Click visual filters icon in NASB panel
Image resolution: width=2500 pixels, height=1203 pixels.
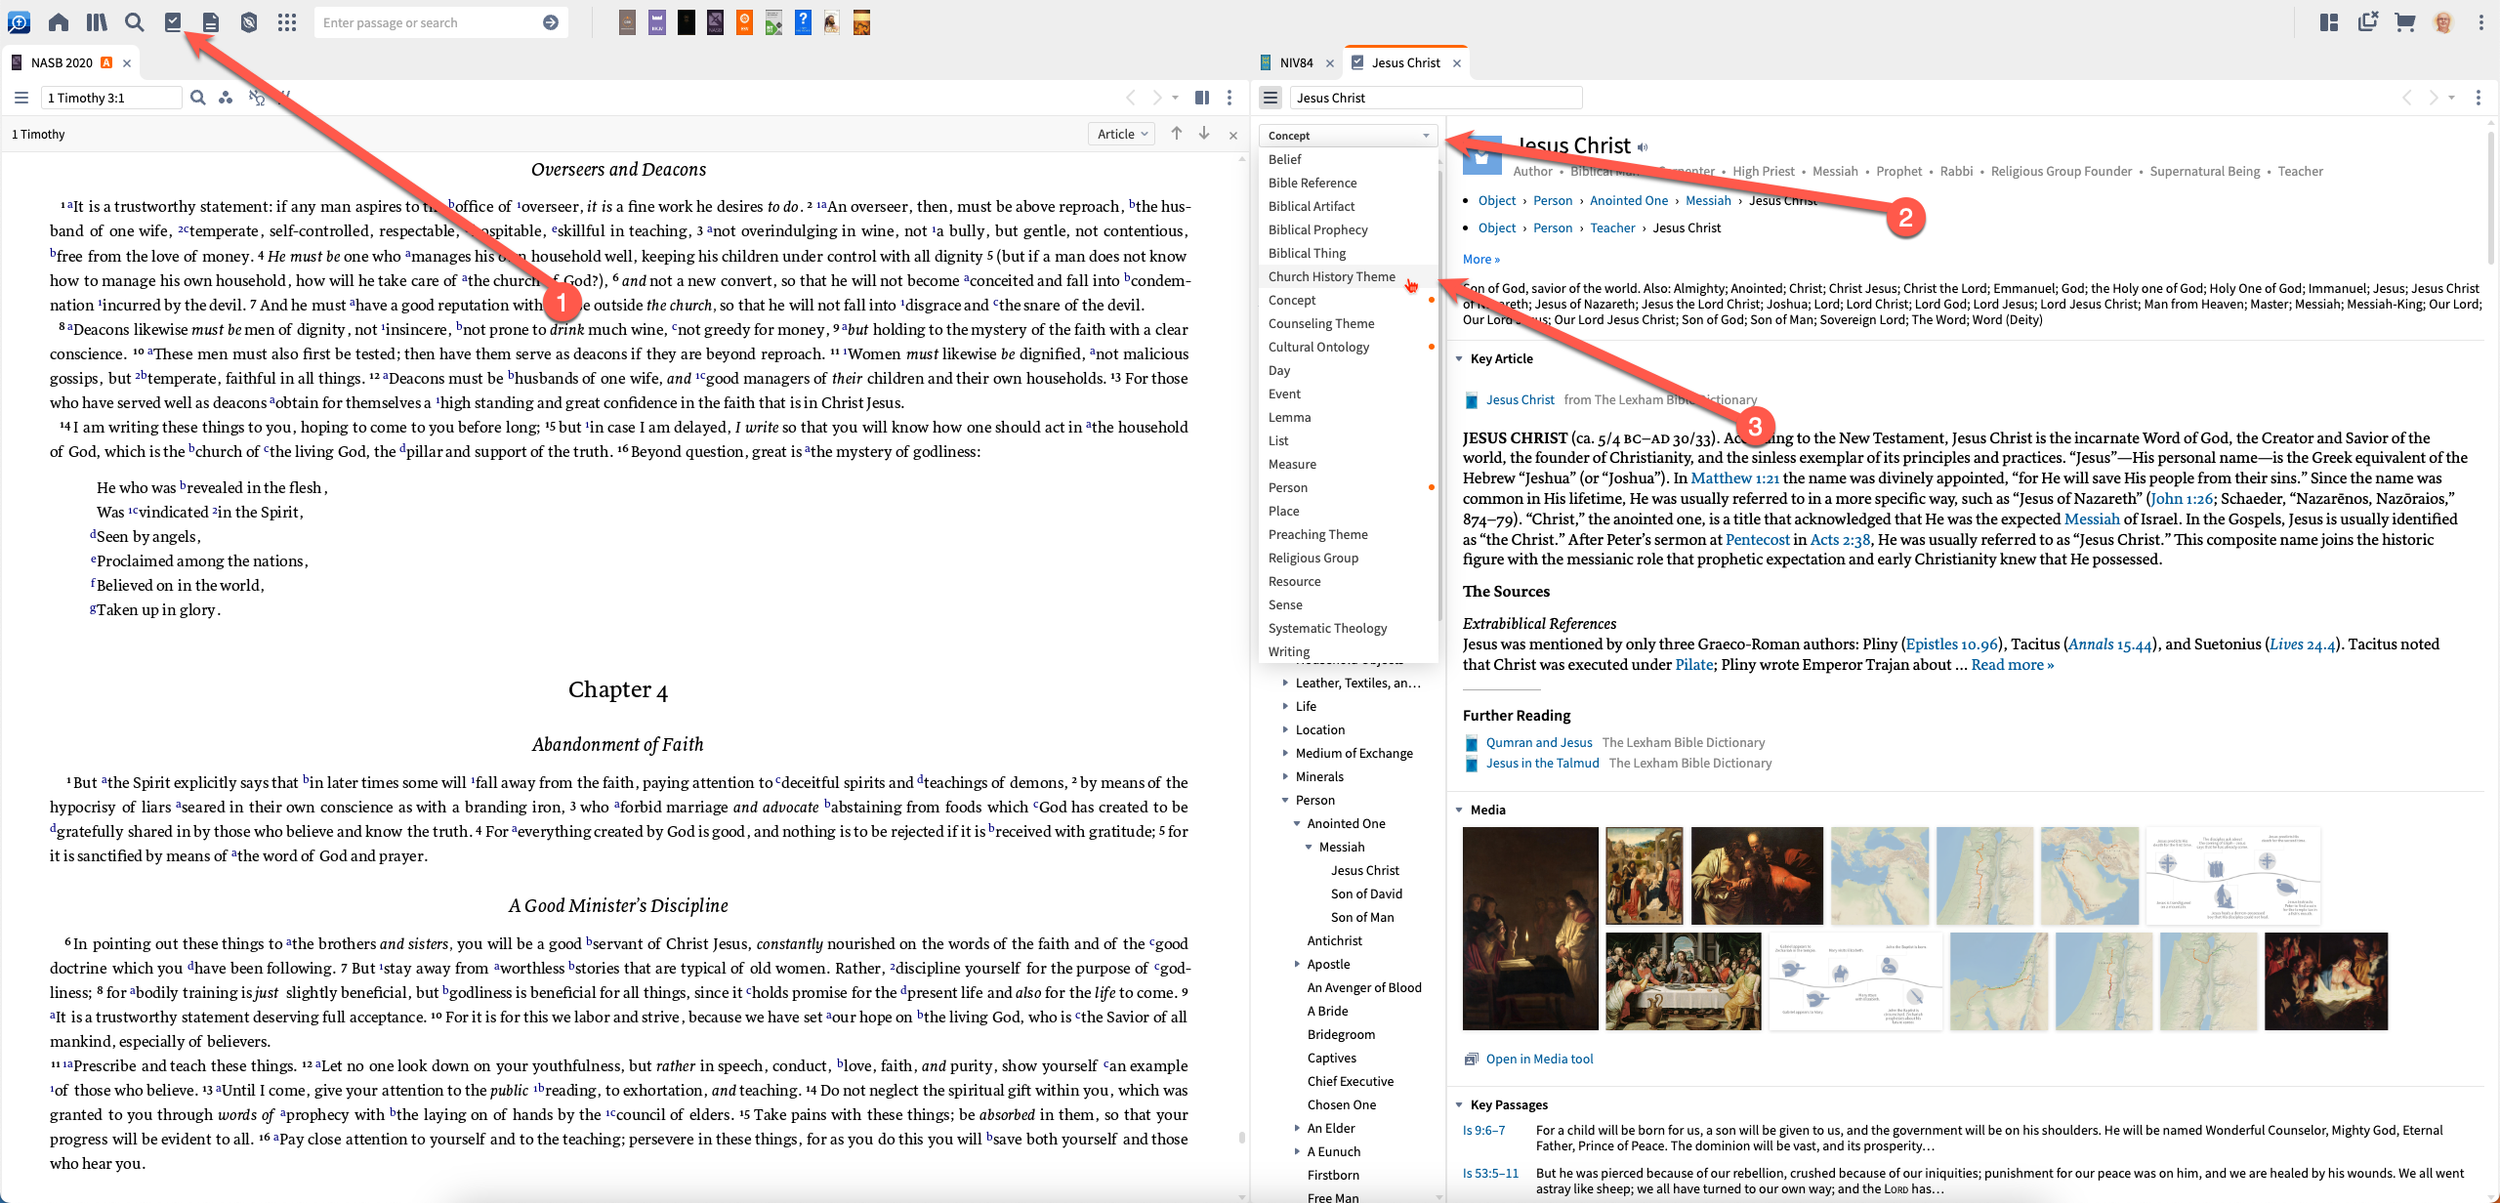coord(226,97)
